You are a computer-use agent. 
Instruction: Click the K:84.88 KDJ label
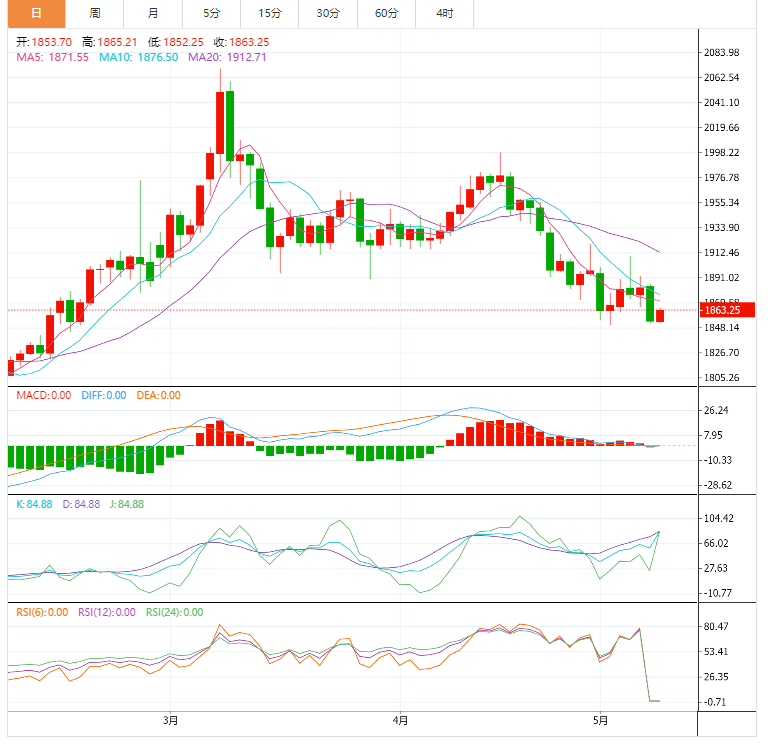[x=34, y=504]
